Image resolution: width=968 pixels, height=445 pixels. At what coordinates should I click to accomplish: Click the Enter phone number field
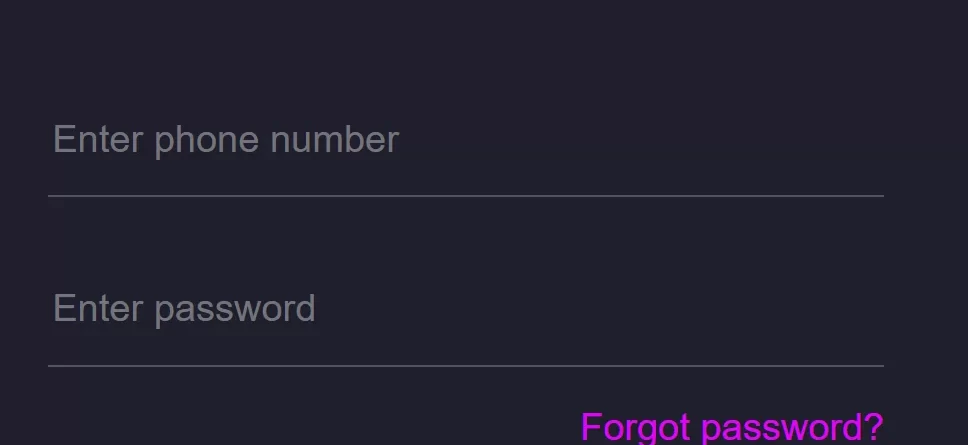tap(465, 141)
